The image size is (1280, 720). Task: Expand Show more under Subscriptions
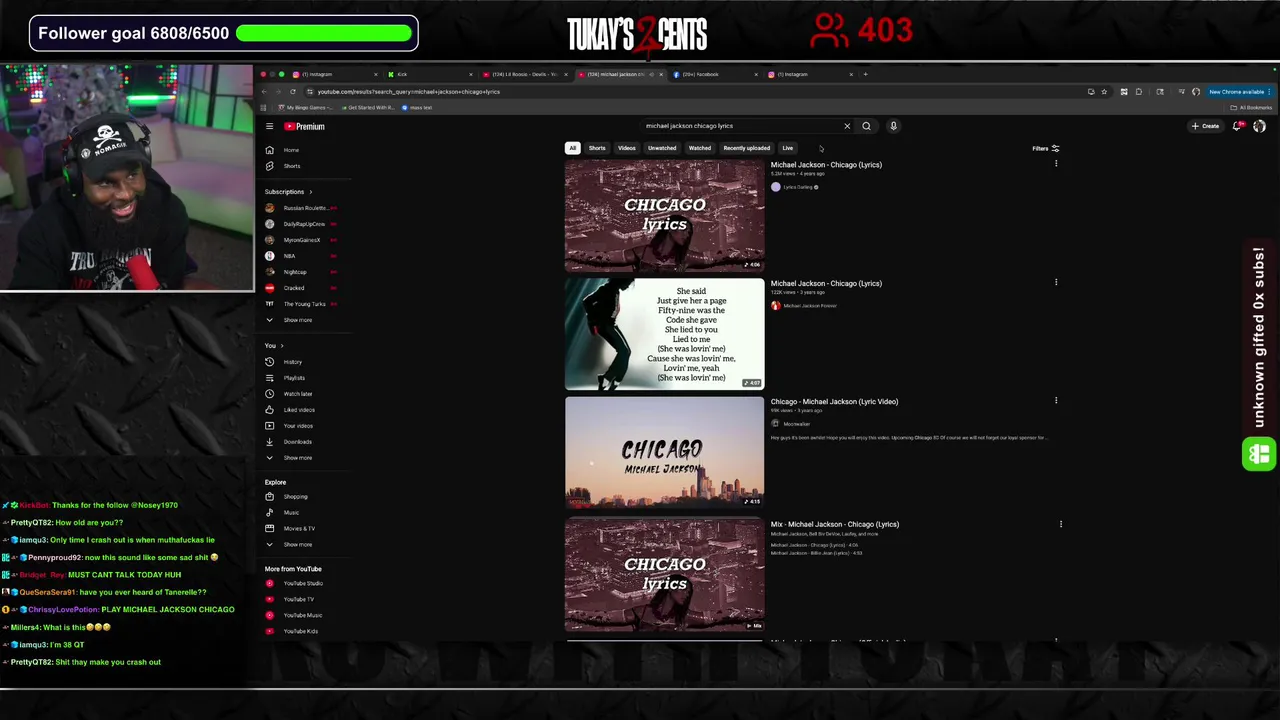pos(297,320)
